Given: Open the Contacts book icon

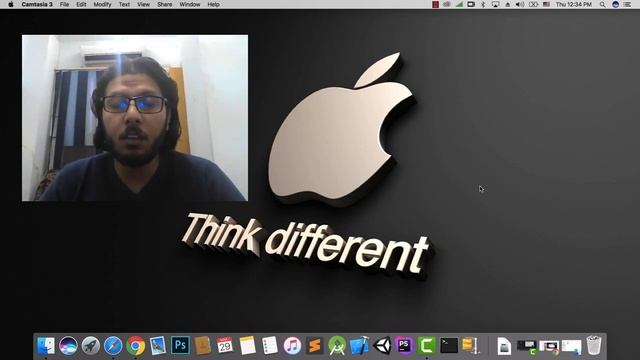Looking at the screenshot, I should (x=203, y=346).
